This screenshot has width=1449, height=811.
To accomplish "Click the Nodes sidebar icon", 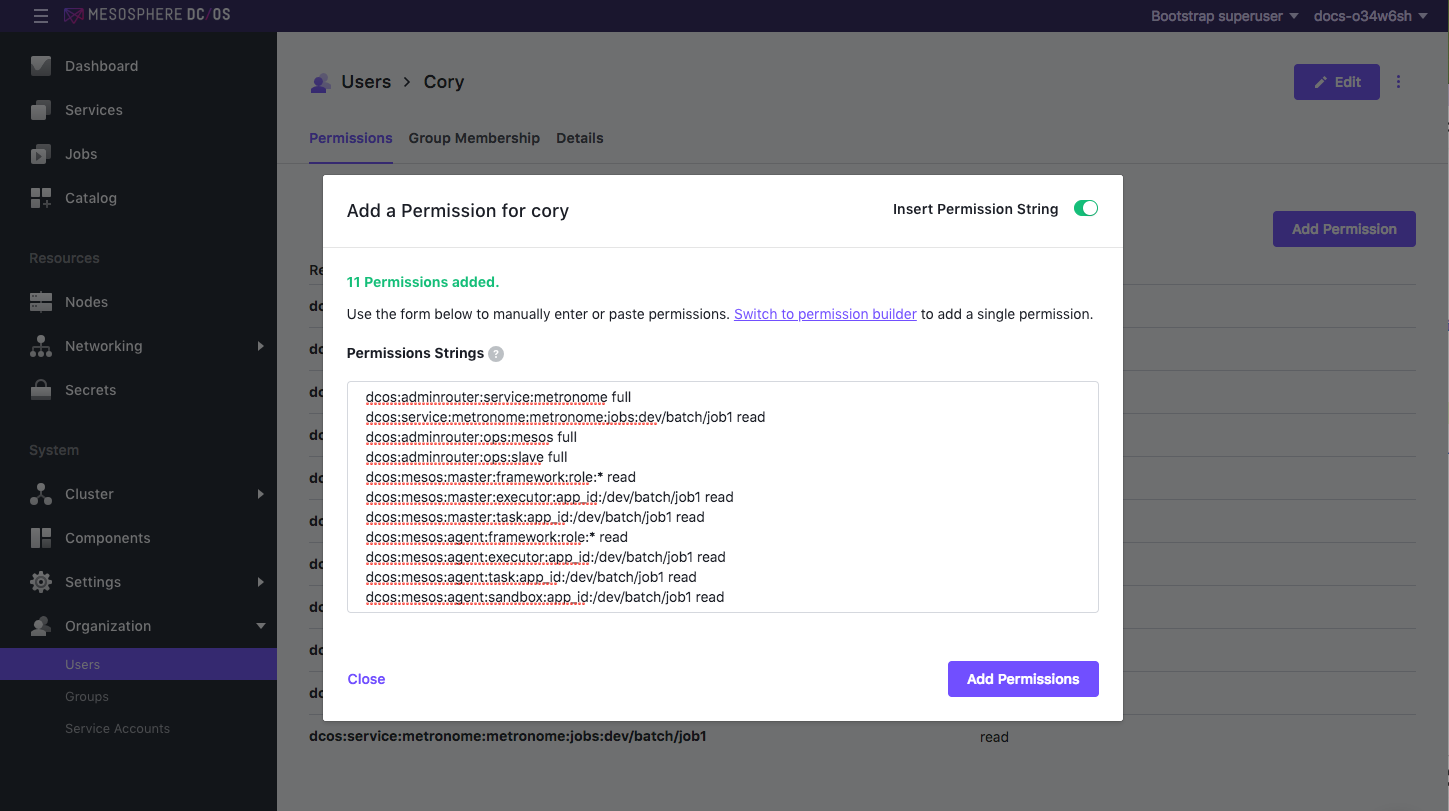I will click(x=41, y=302).
